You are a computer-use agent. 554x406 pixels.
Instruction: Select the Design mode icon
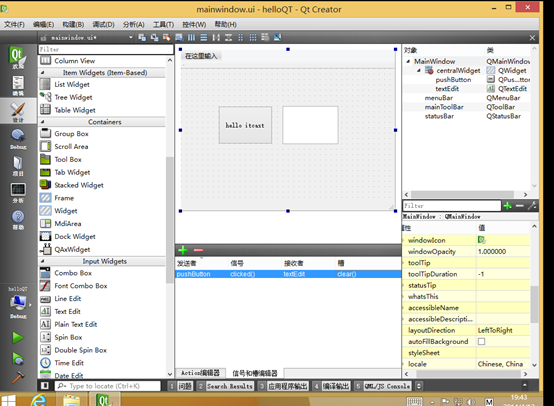coord(18,112)
